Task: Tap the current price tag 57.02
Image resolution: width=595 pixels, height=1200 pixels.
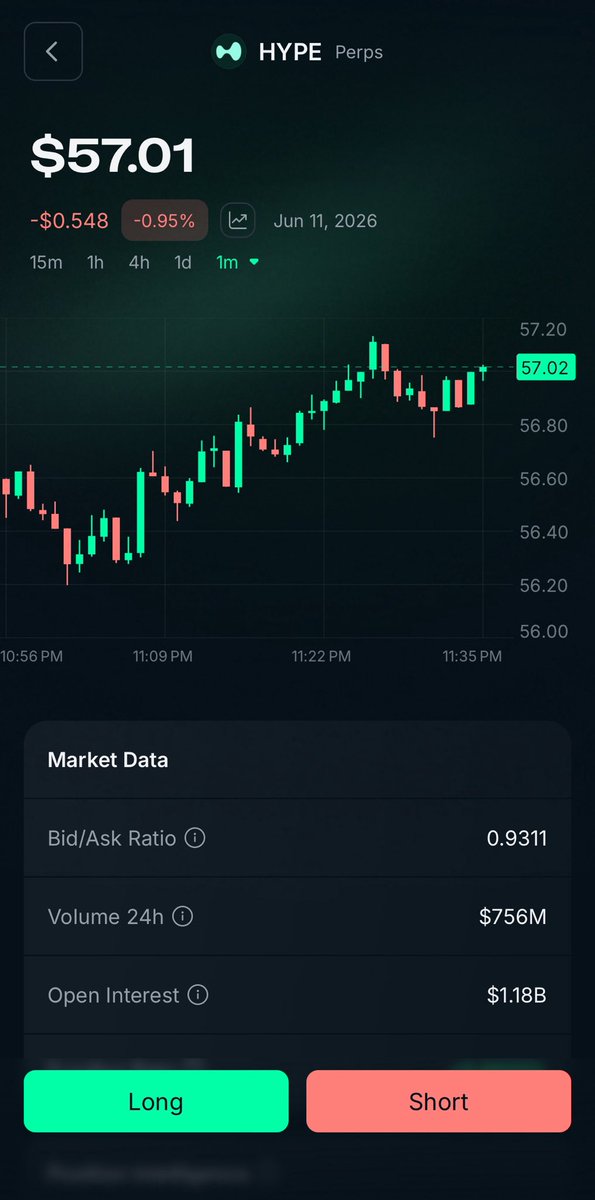Action: (x=544, y=368)
